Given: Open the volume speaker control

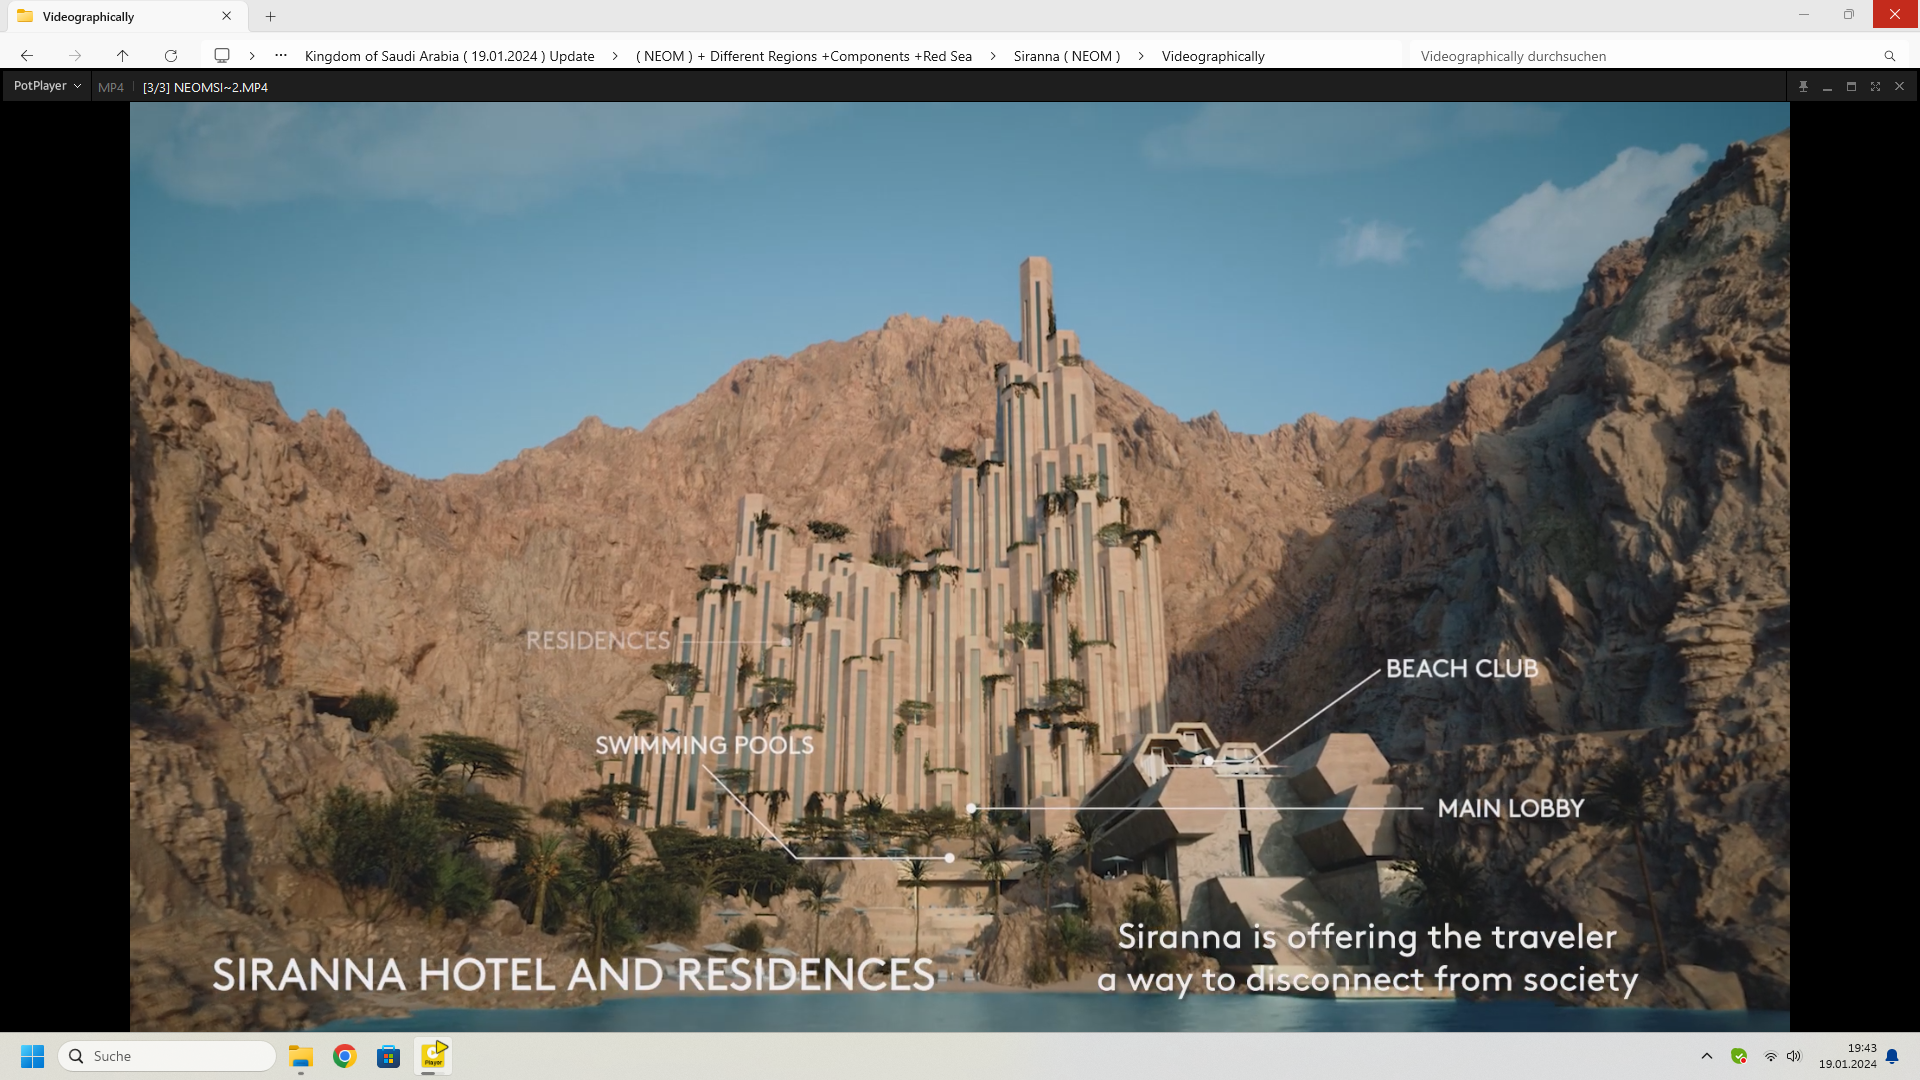Looking at the screenshot, I should 1794,1056.
